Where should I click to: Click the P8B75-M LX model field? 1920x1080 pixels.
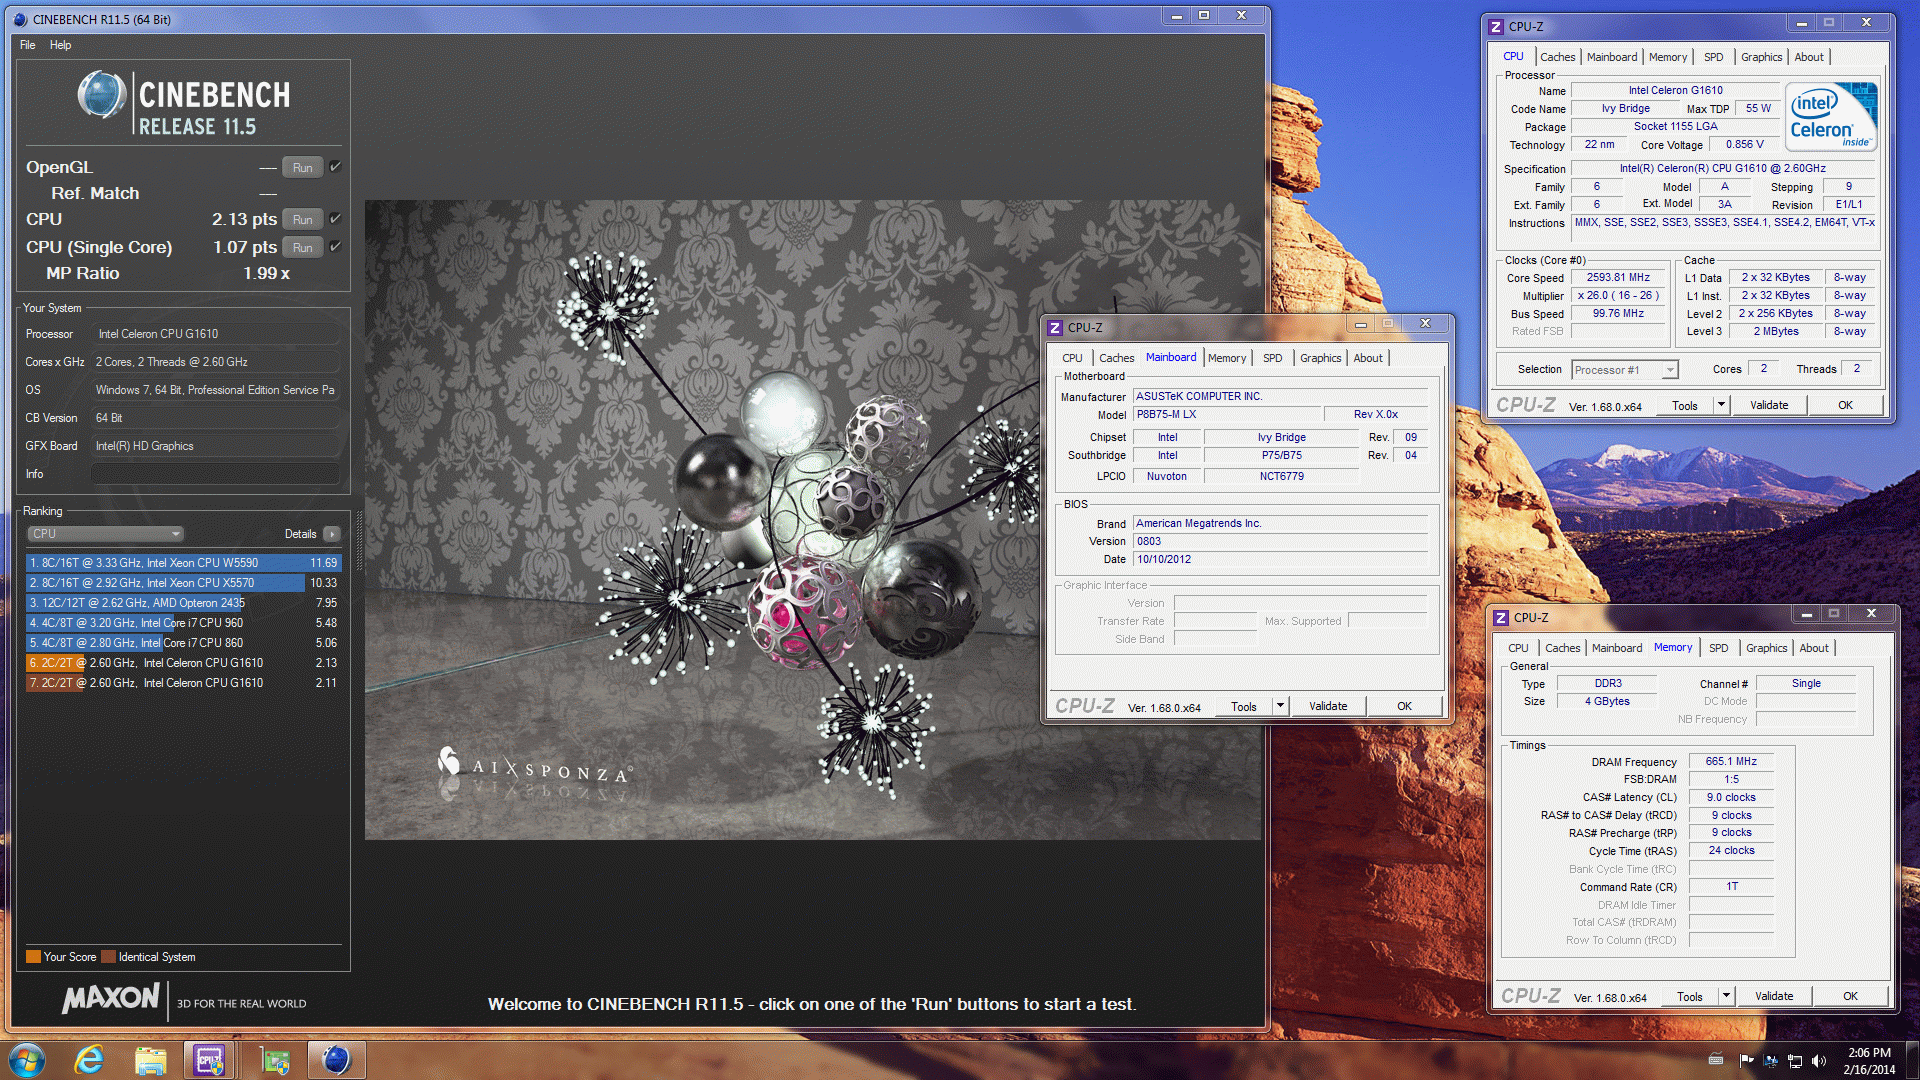point(1227,415)
